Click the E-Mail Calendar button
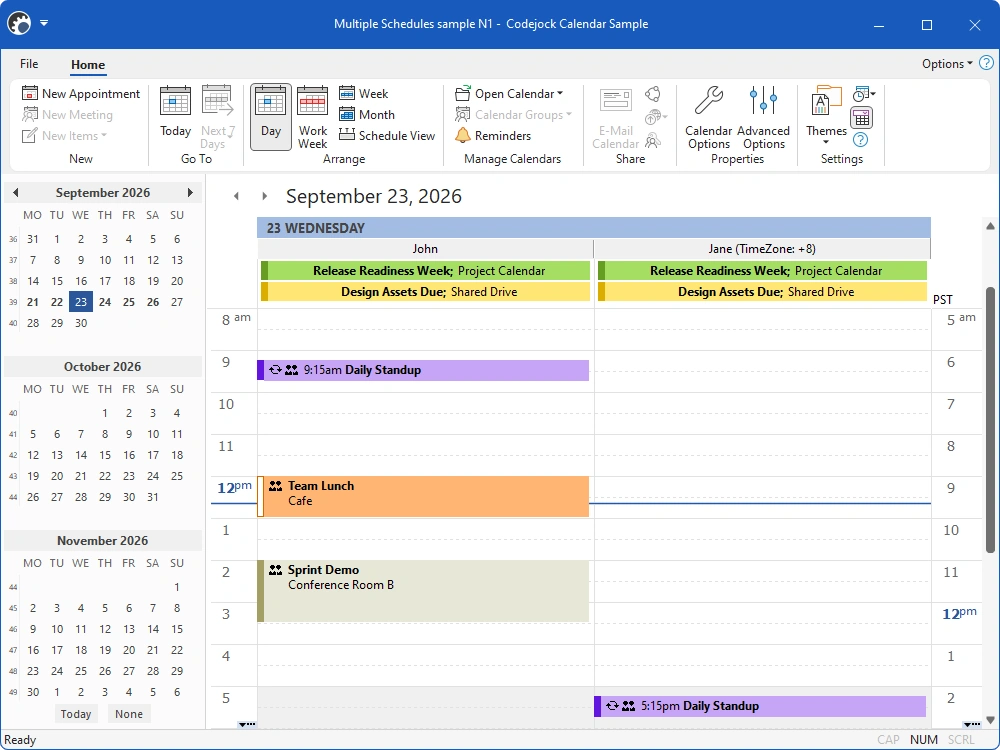 [x=615, y=119]
